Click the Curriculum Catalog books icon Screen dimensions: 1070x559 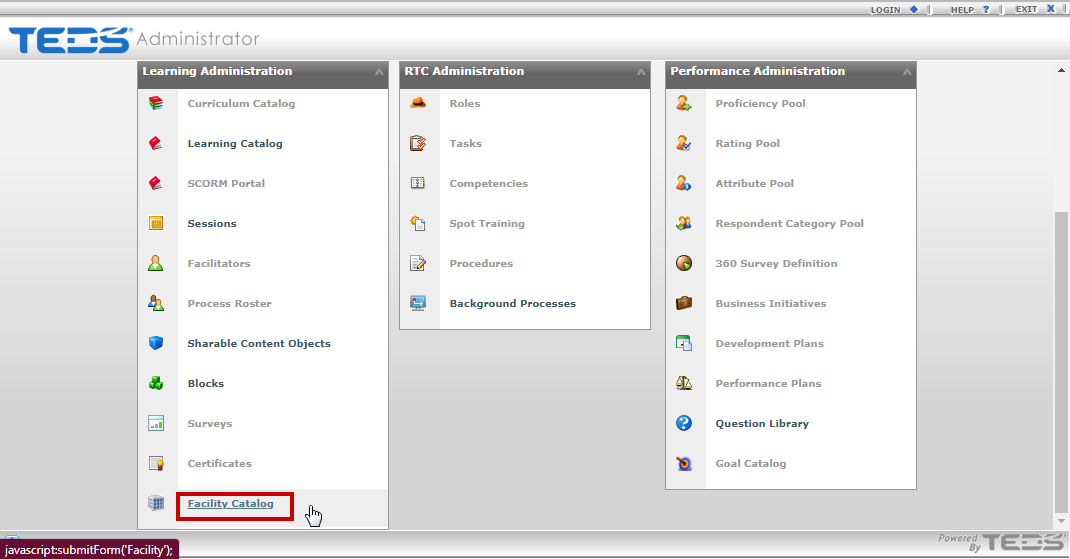156,103
